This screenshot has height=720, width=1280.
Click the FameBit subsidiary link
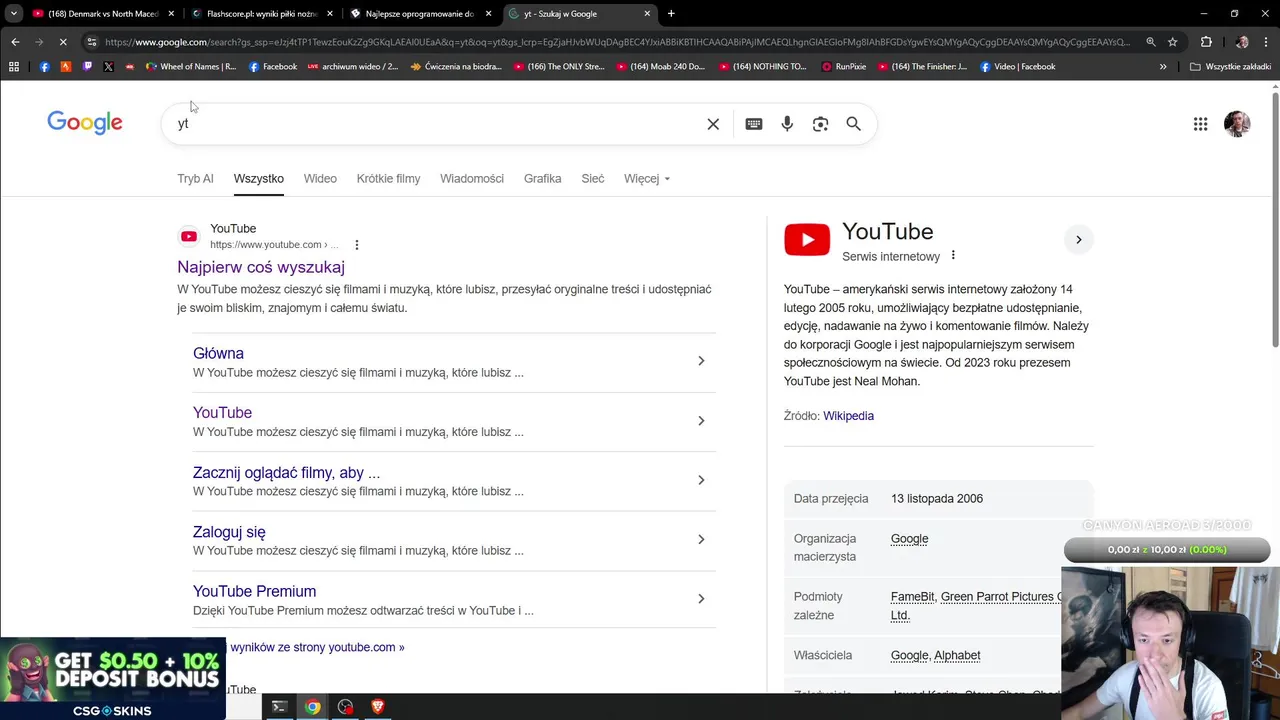tap(913, 597)
